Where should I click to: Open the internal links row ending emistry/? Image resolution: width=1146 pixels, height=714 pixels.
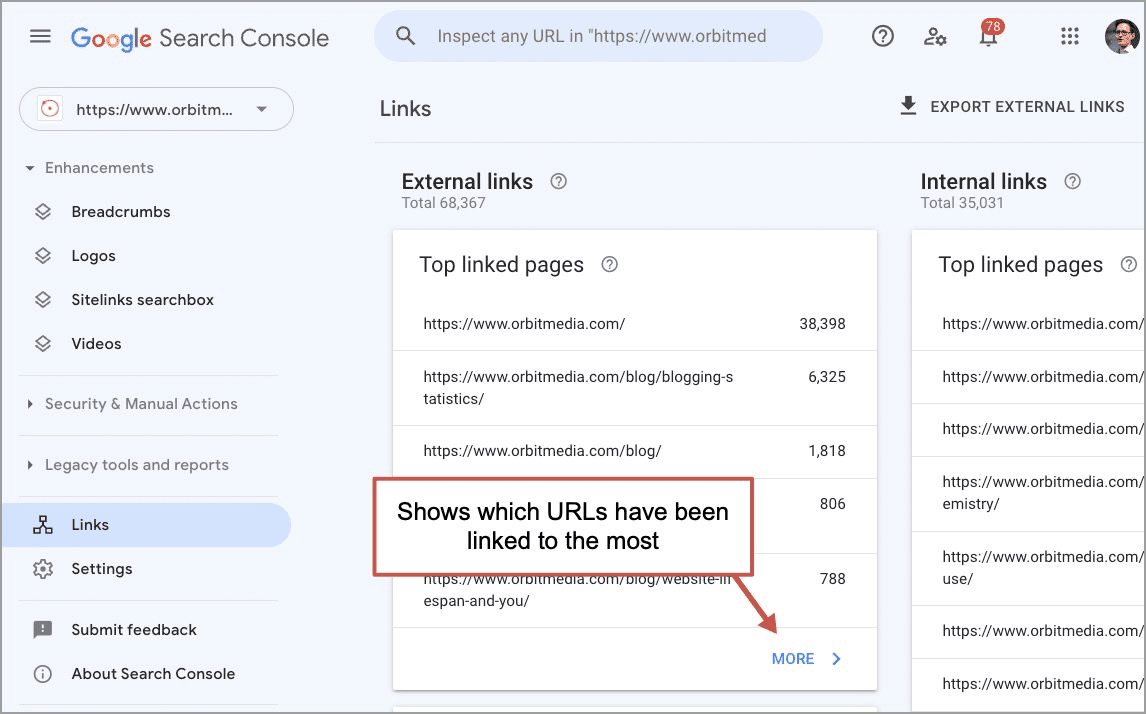coord(1028,493)
